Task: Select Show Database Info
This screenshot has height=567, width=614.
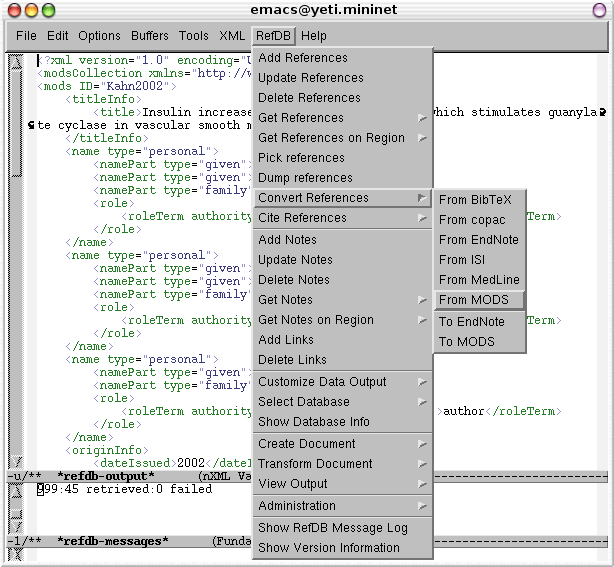Action: click(343, 421)
